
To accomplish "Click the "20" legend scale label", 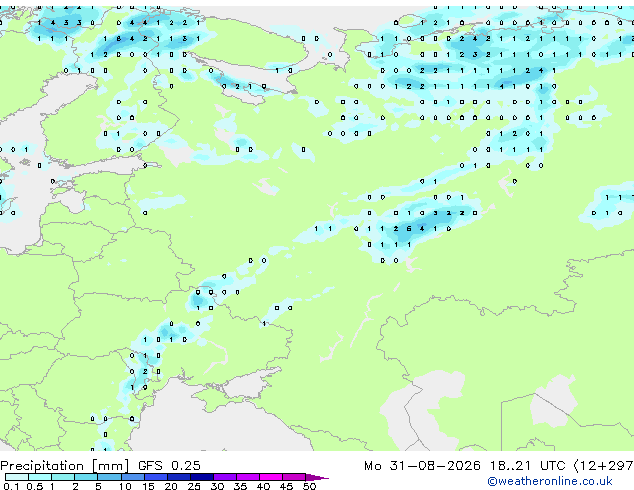I will (171, 486).
